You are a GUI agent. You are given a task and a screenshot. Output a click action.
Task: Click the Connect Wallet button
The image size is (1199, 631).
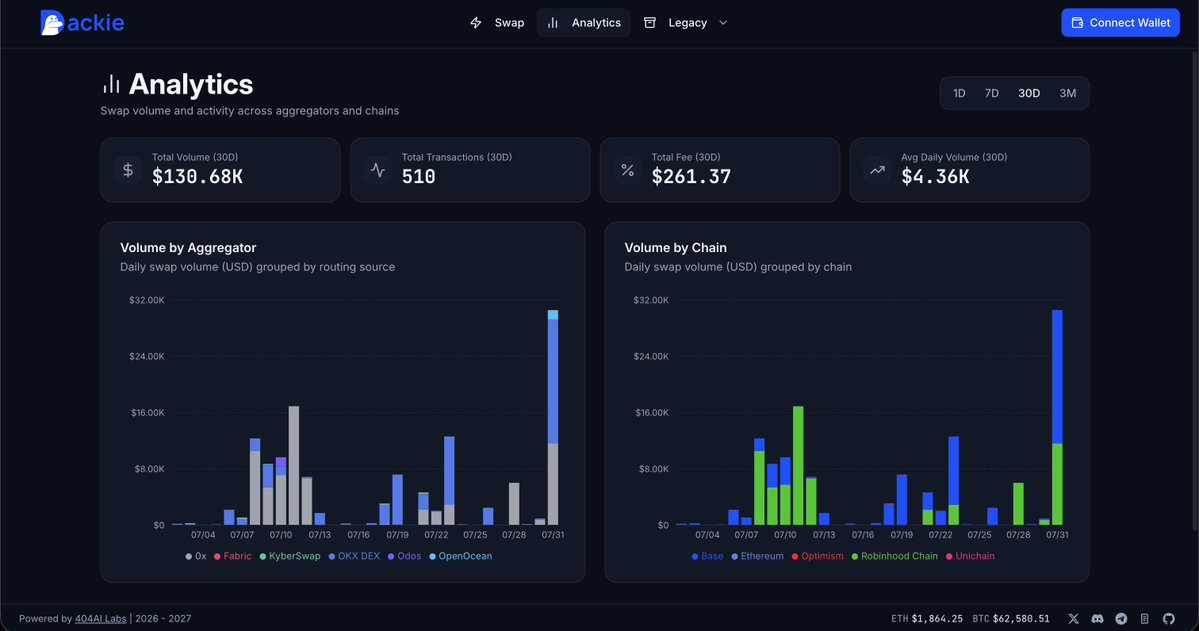coord(1120,23)
